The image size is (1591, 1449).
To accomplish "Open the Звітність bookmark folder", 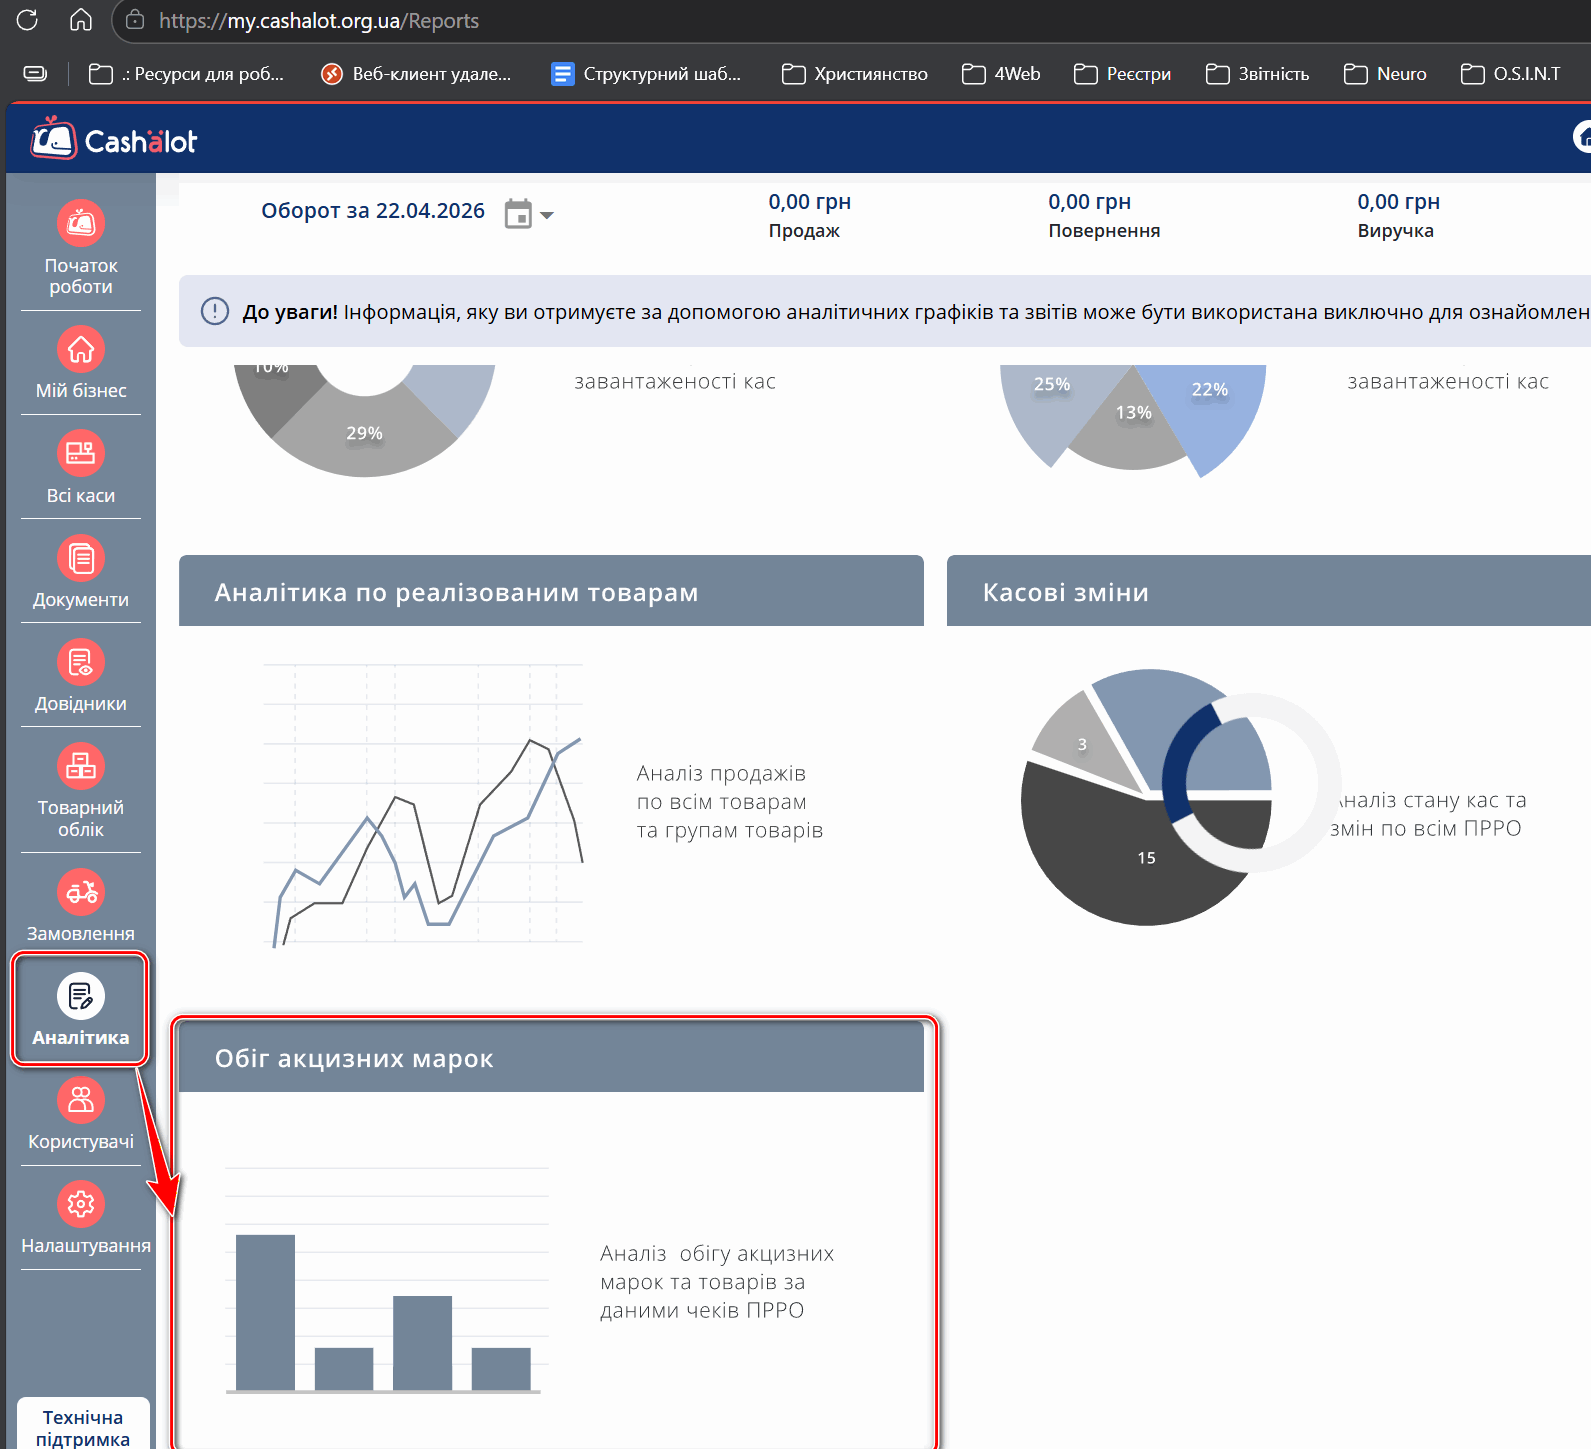I will coord(1257,74).
